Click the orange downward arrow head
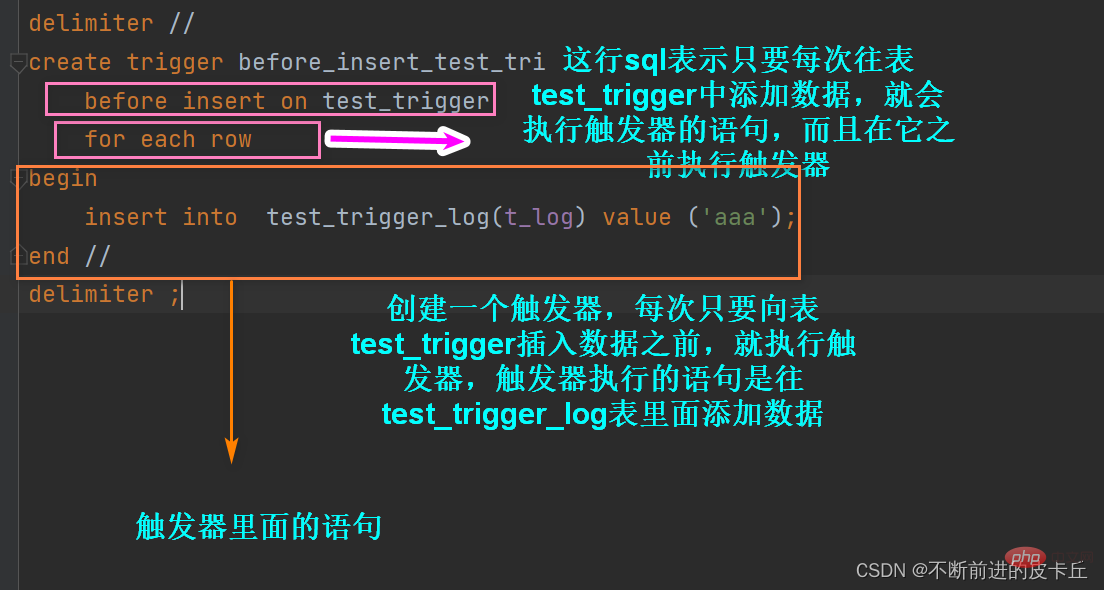1104x590 pixels. [231, 450]
